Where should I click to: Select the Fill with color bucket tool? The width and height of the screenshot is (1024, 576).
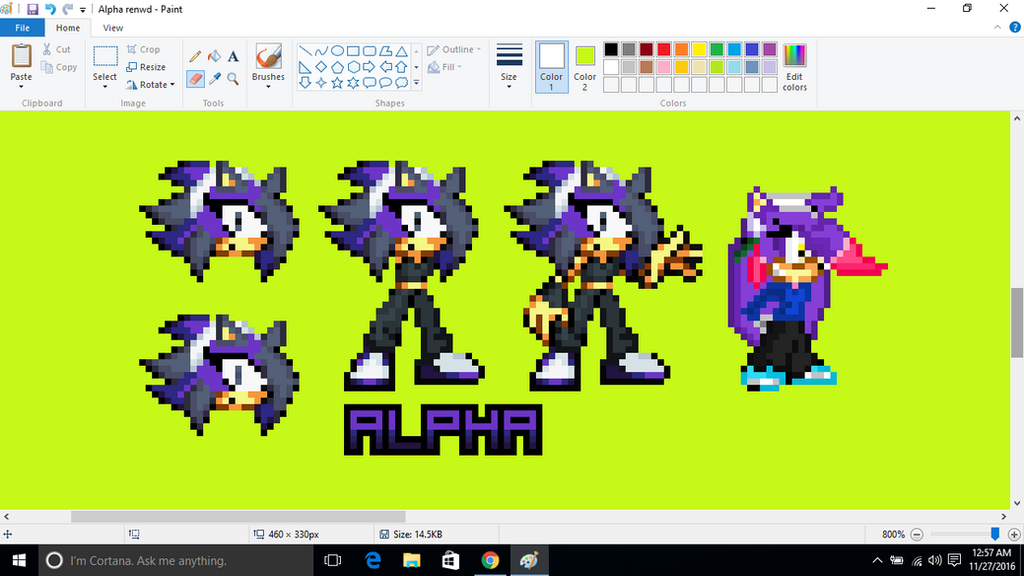(214, 57)
